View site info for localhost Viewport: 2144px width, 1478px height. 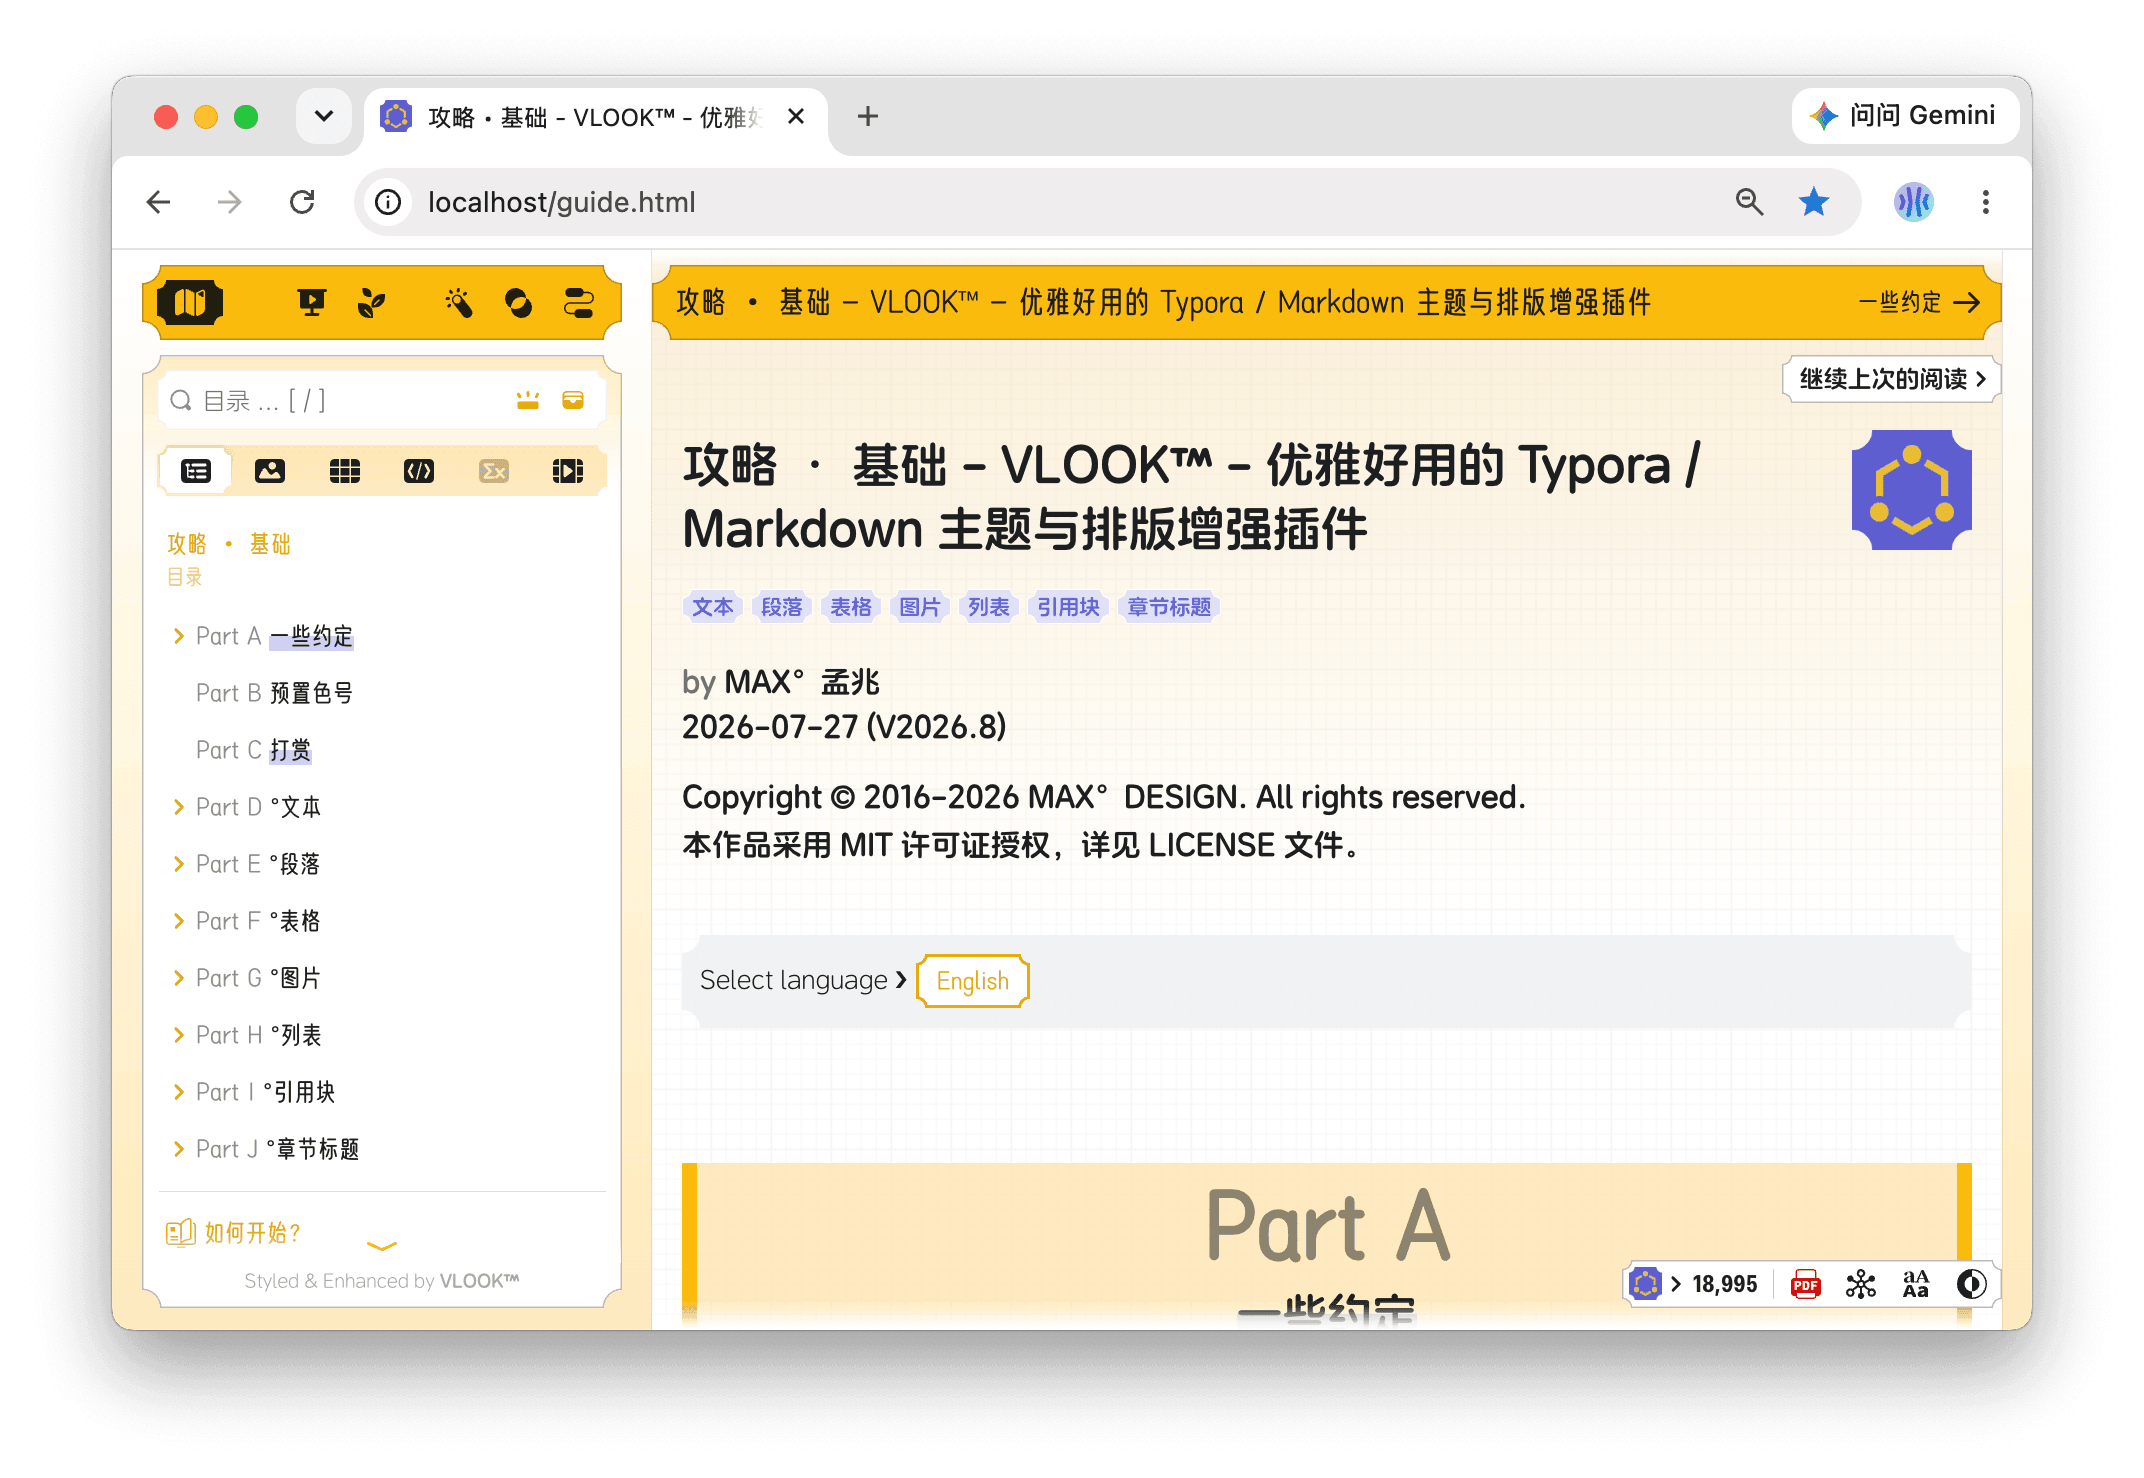coord(389,202)
